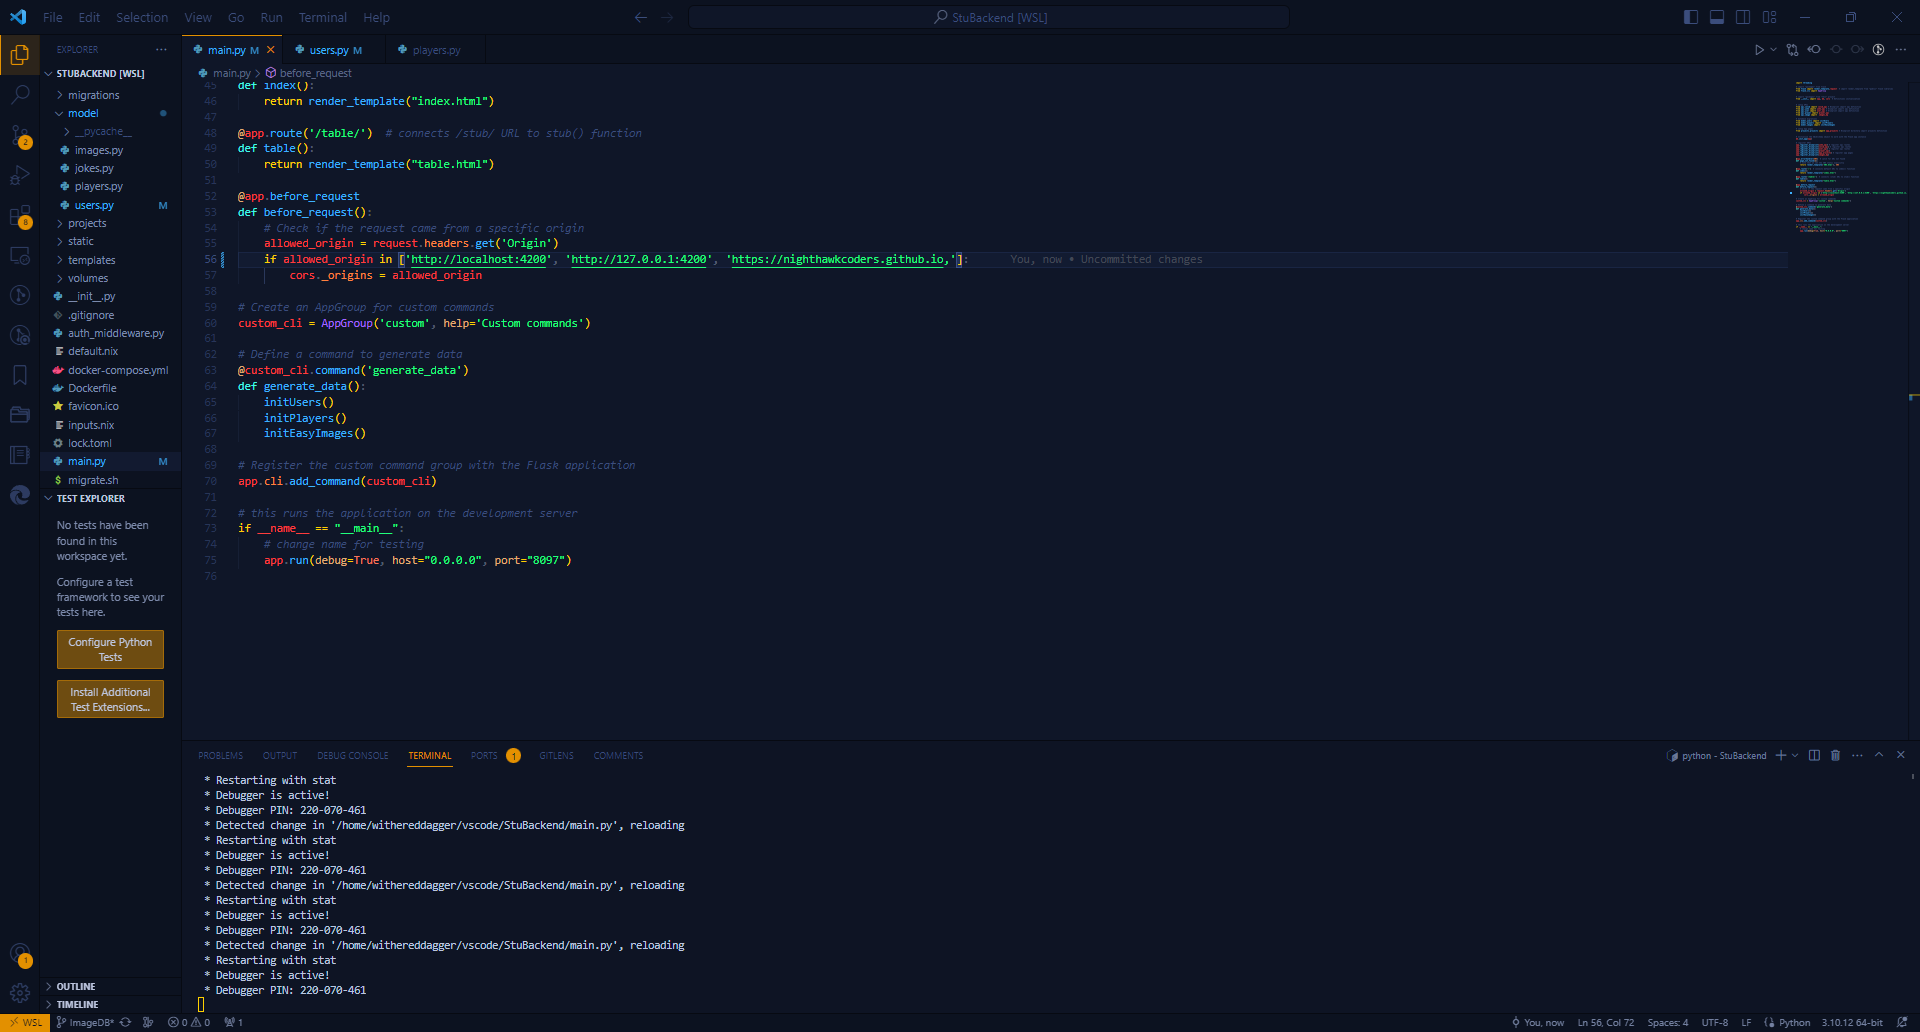
Task: Open the Terminal menu
Action: pos(323,17)
